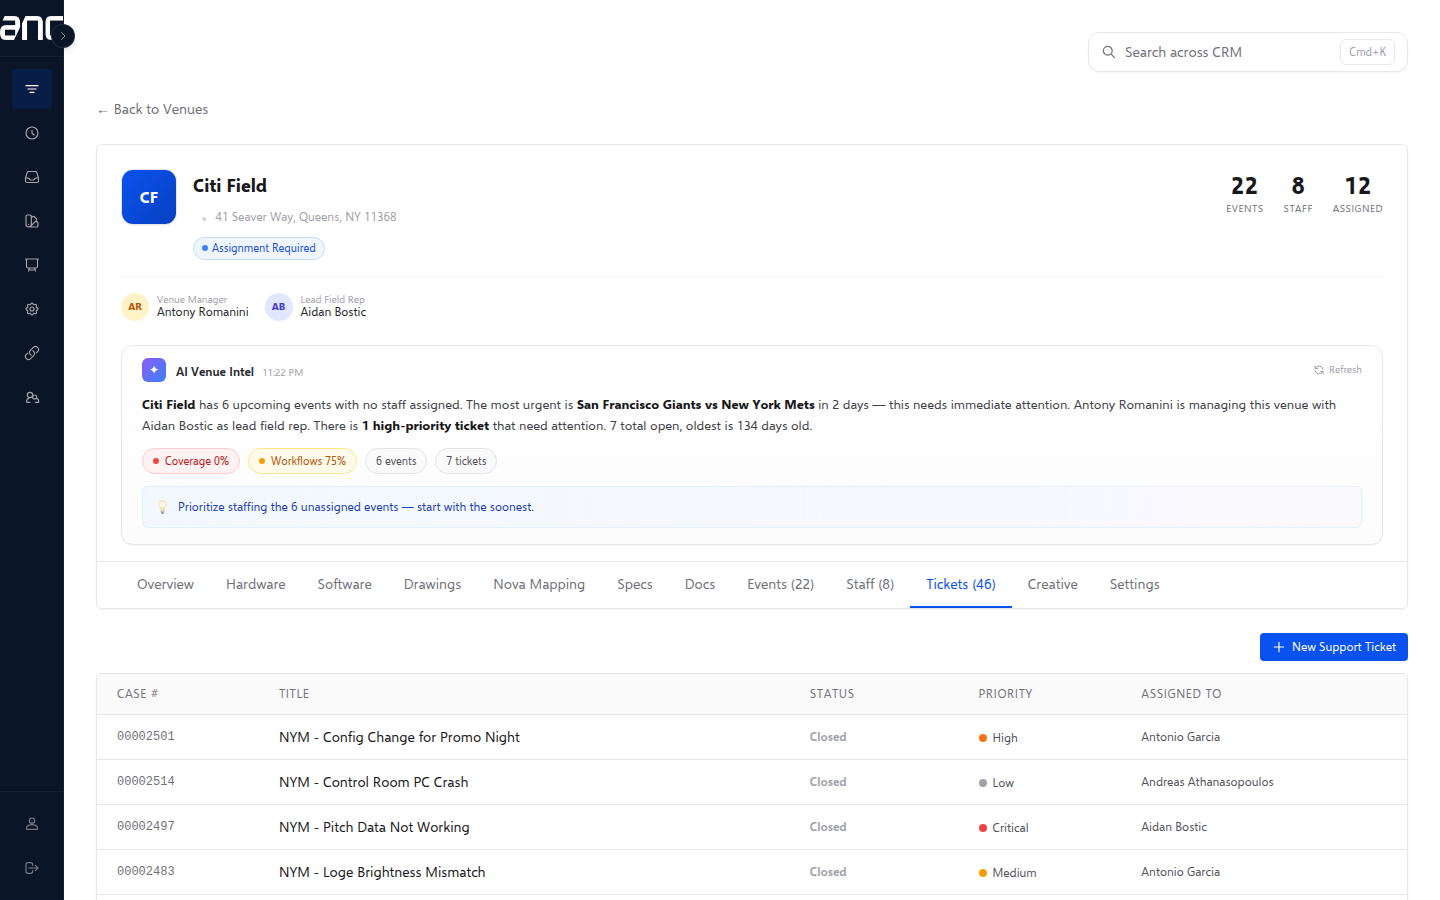1440x900 pixels.
Task: Open the presentation board sidebar icon
Action: pyautogui.click(x=32, y=265)
